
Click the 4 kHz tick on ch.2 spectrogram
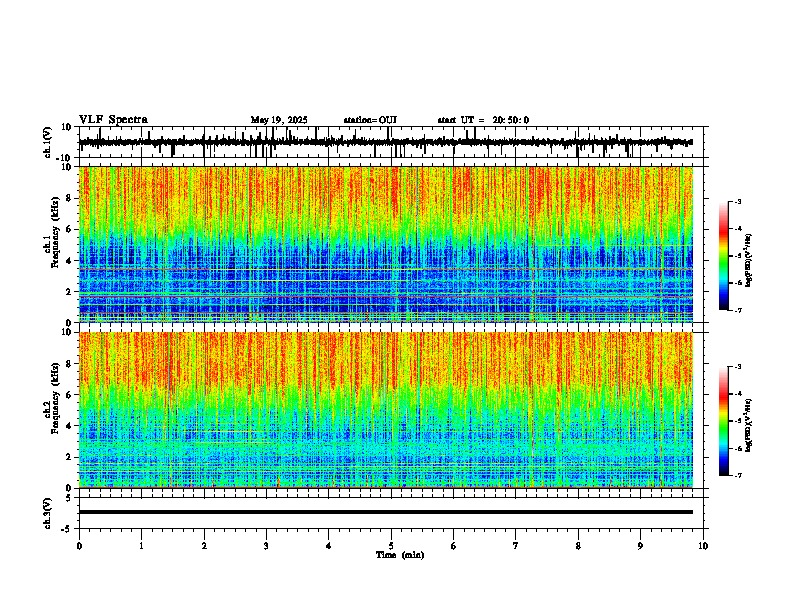click(70, 426)
